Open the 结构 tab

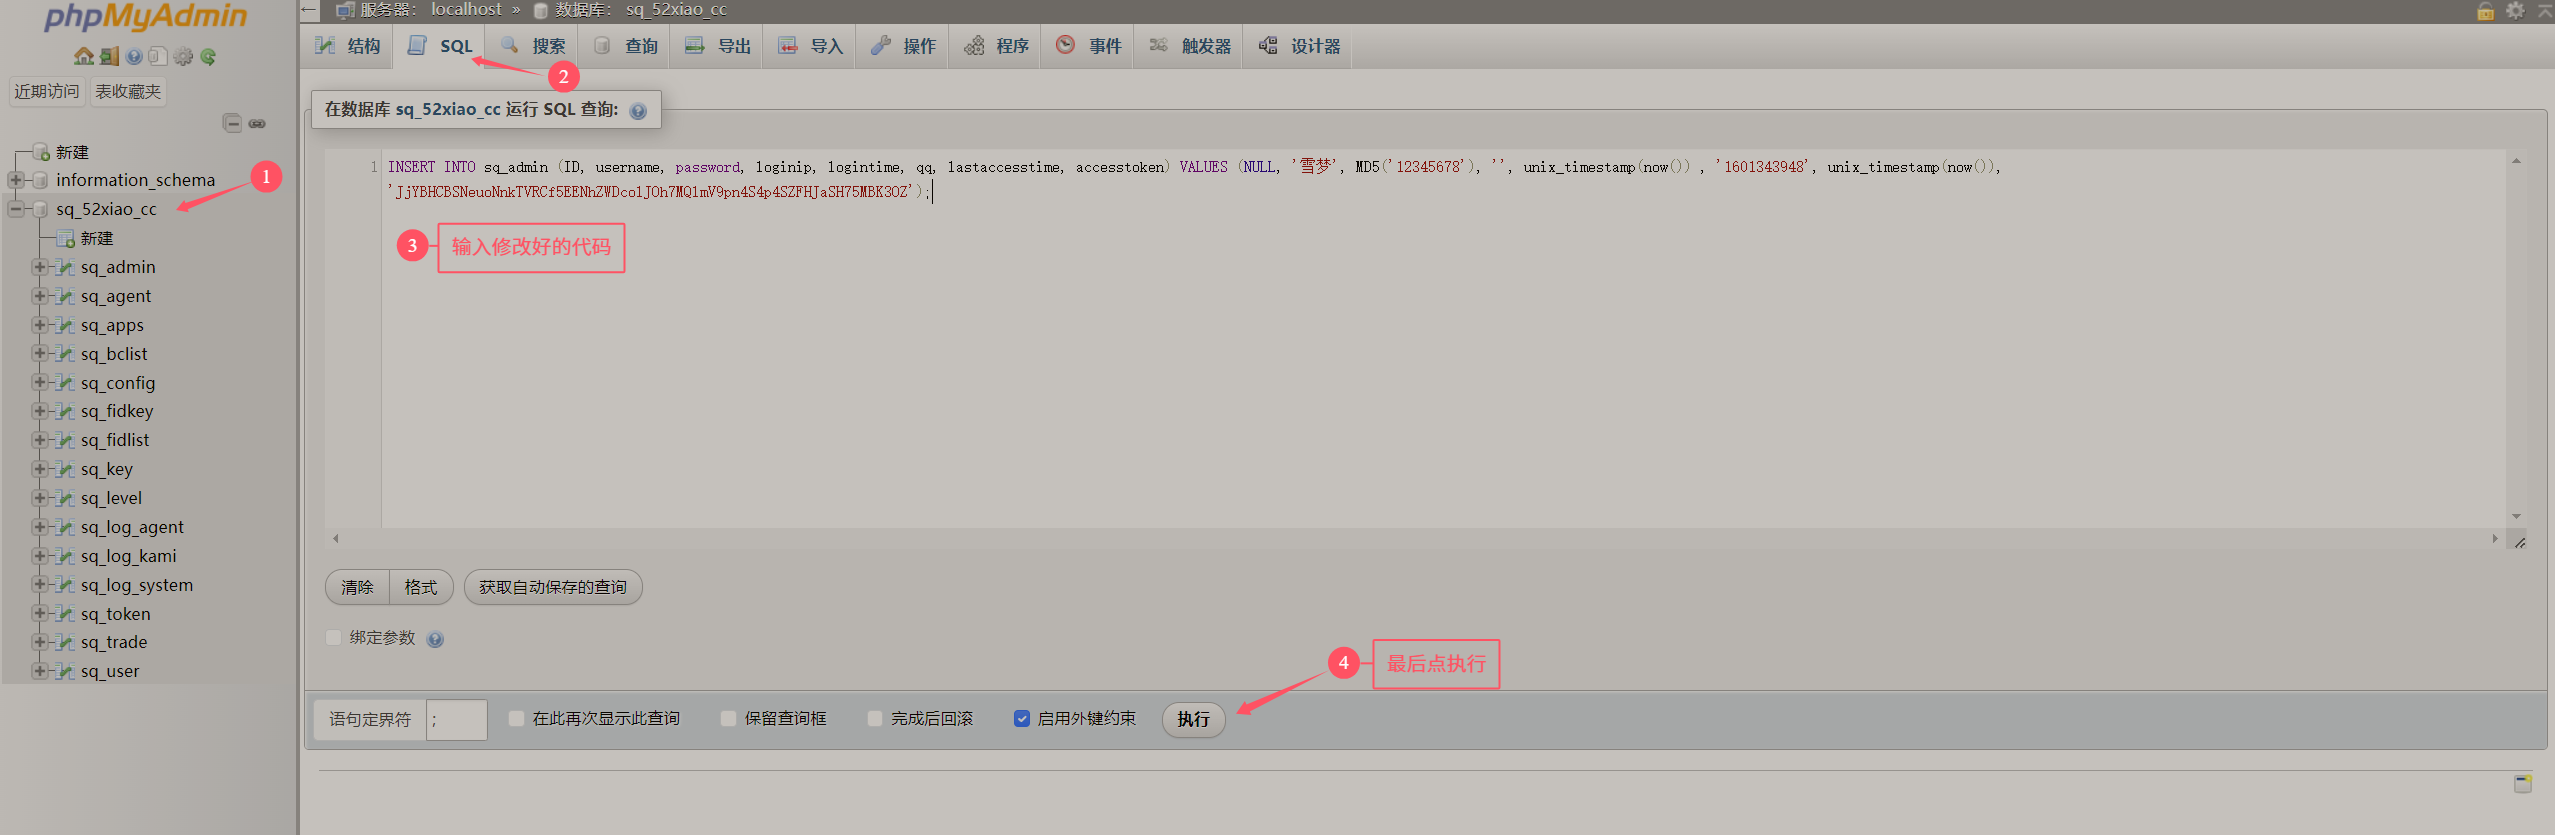pos(348,46)
